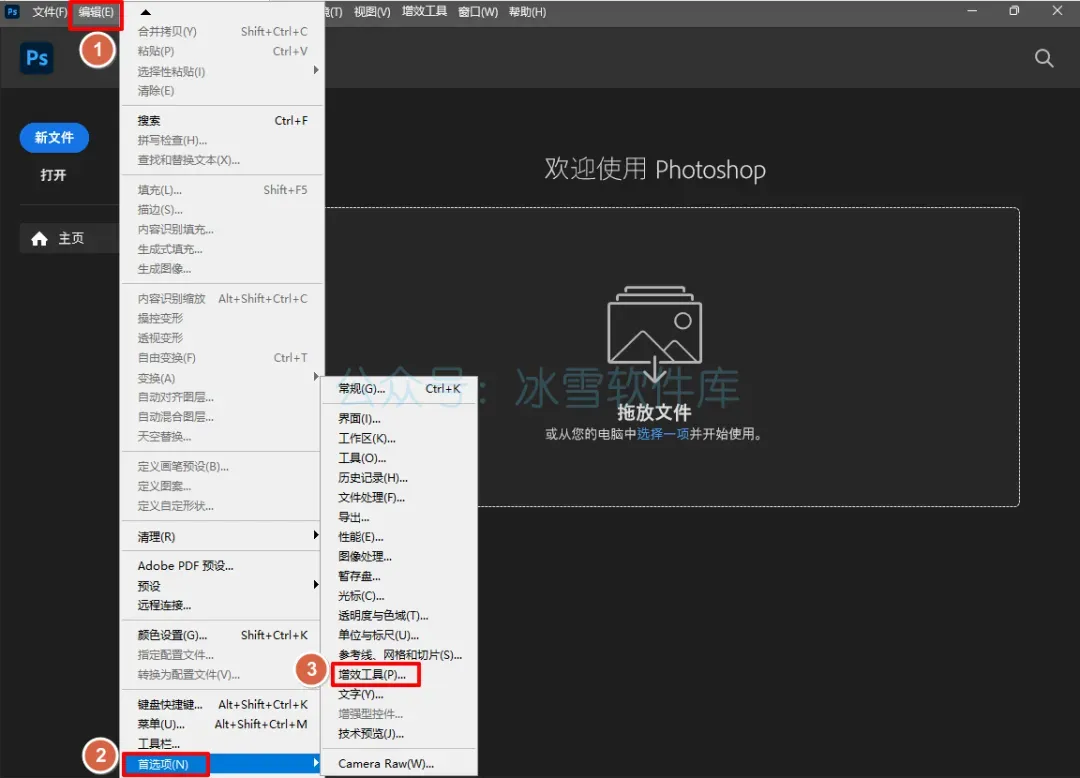Choose 合并拷贝(Y) menu entry
The width and height of the screenshot is (1080, 778).
pyautogui.click(x=222, y=32)
